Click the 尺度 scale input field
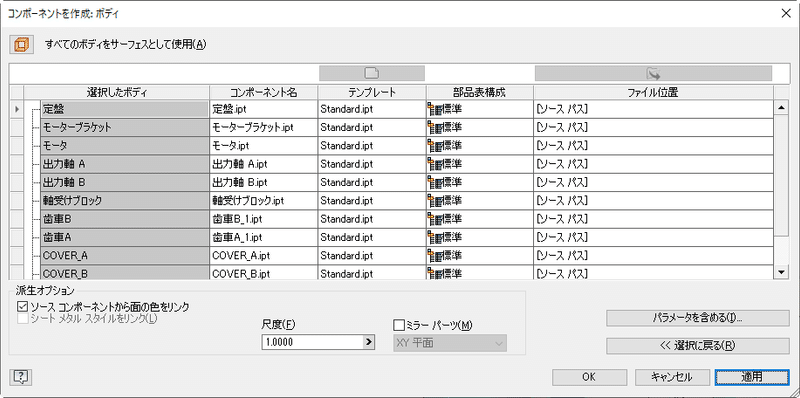Screen dimensions: 800x398 click(312, 342)
